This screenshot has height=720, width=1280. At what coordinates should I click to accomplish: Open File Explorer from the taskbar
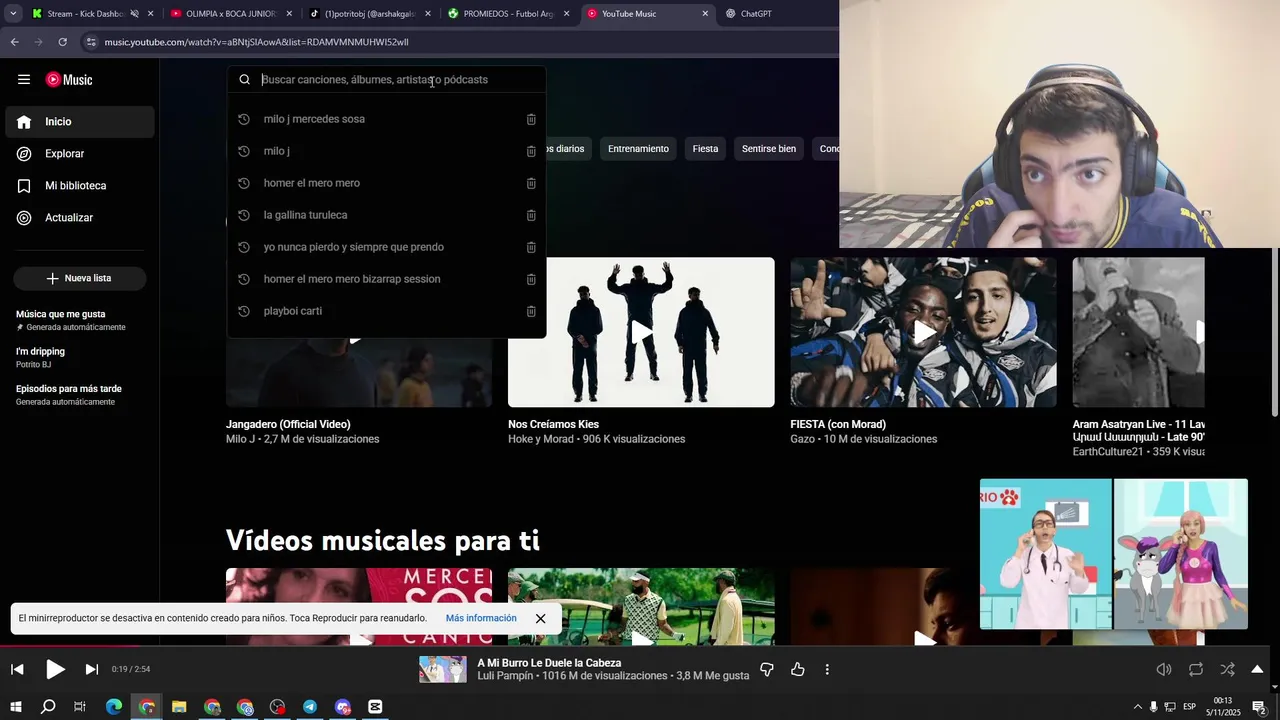[179, 707]
